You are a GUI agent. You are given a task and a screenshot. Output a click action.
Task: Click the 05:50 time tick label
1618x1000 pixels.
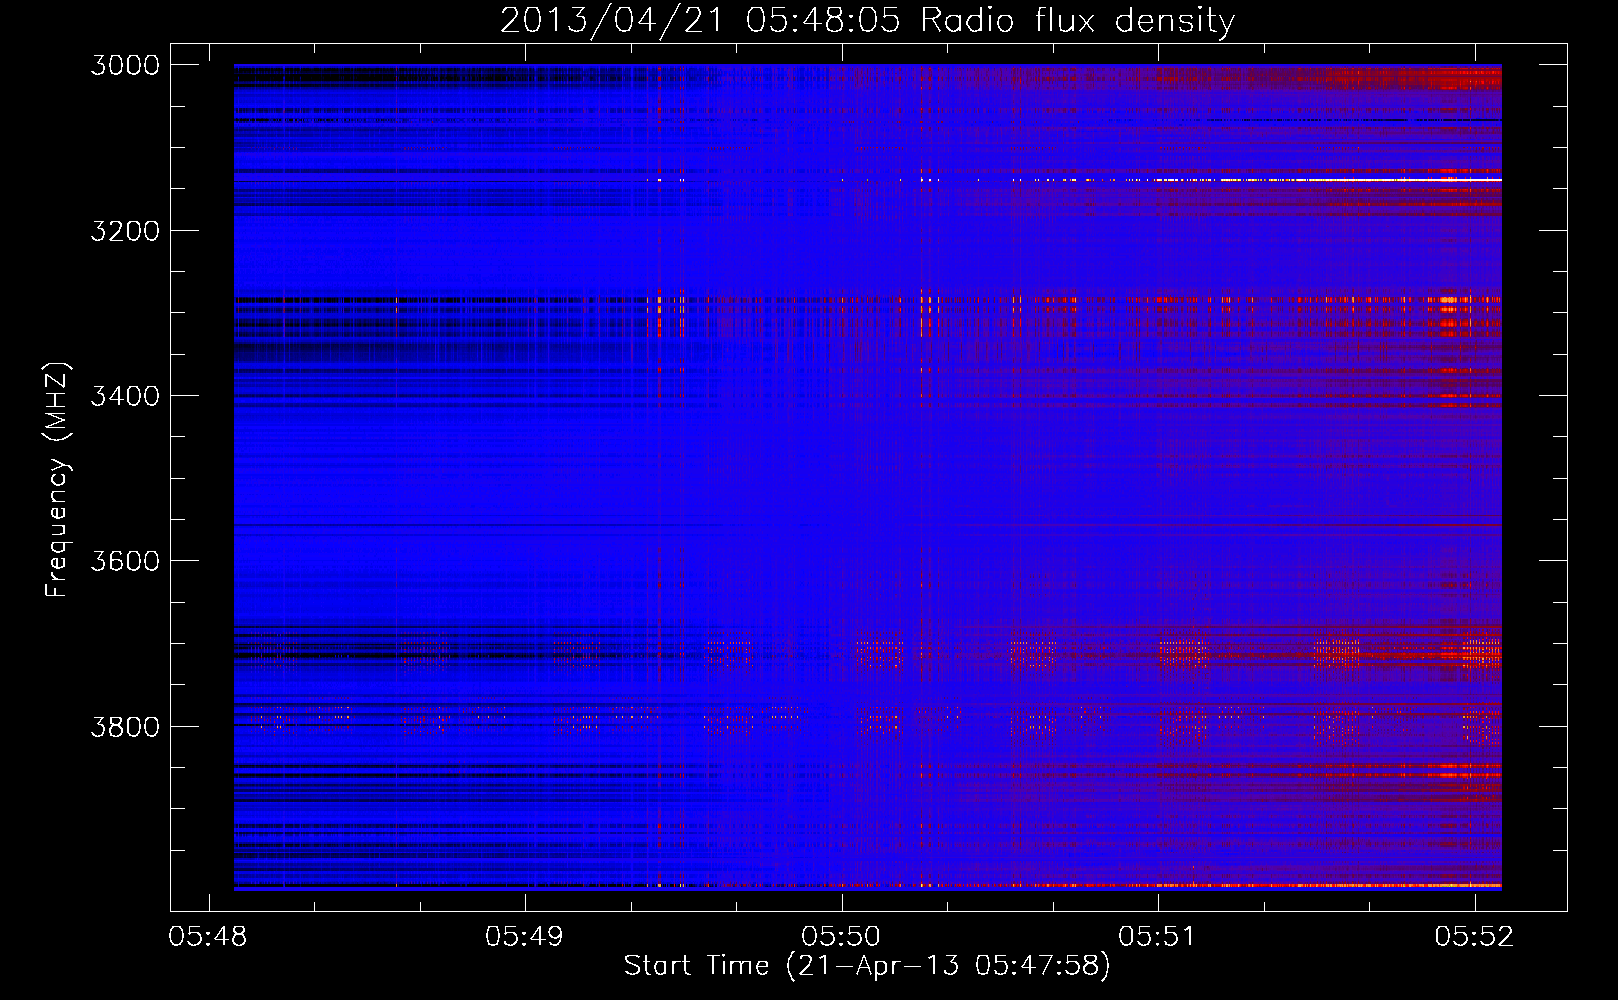point(841,936)
